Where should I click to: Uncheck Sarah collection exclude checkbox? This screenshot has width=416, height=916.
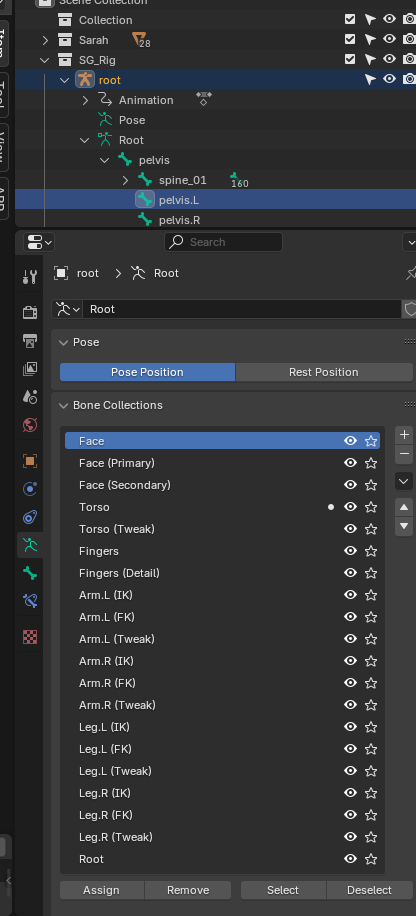coord(350,39)
